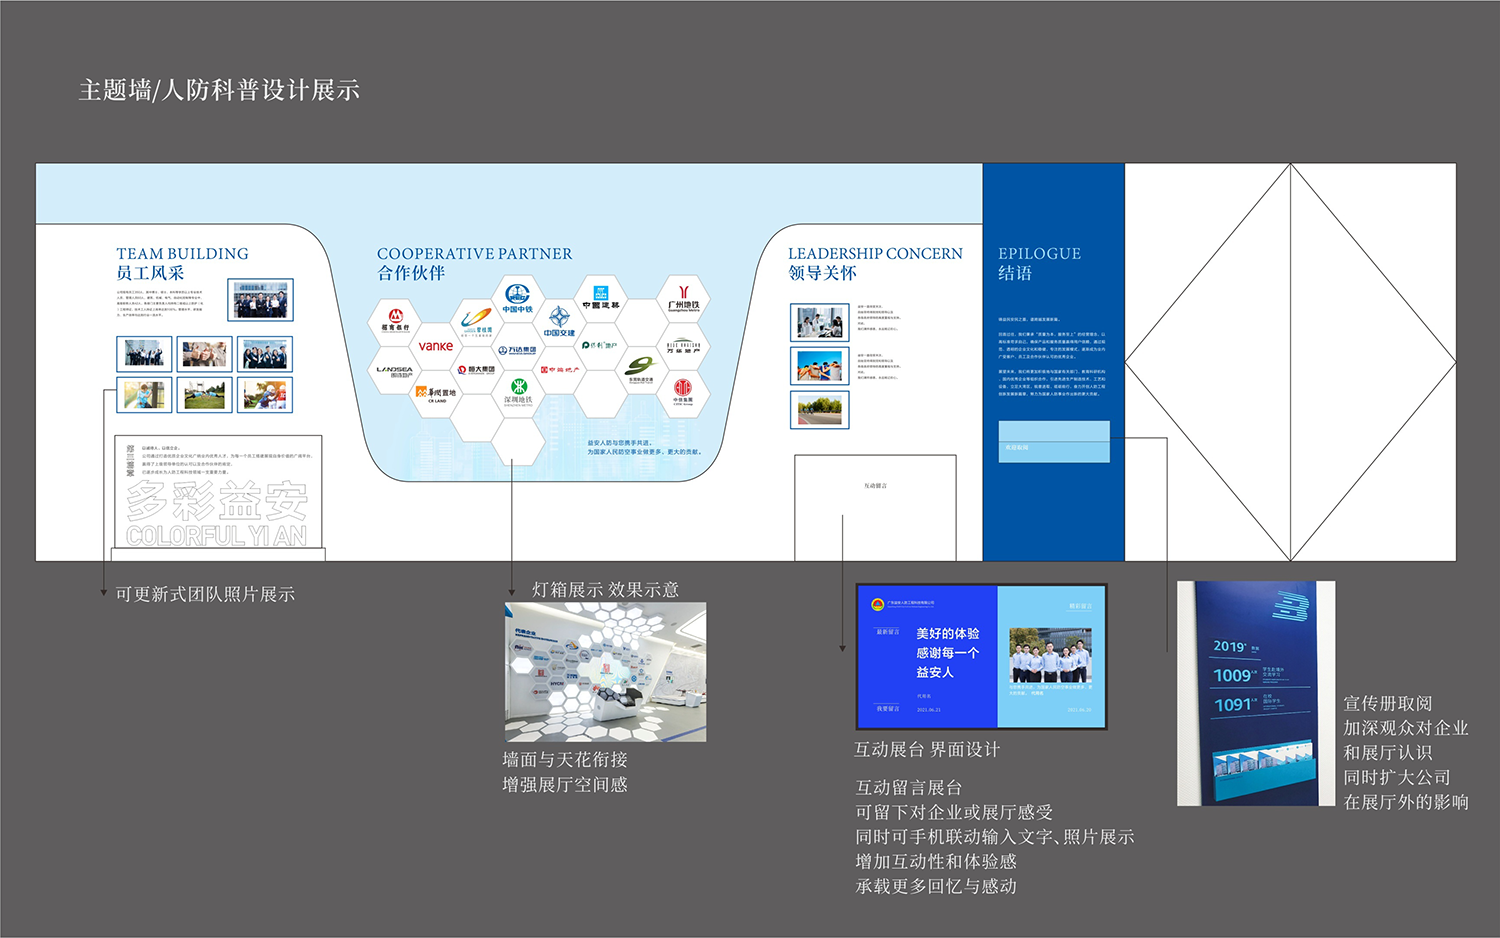1500x938 pixels.
Task: Select the date 2021.06.20 on the screen
Action: click(1080, 710)
